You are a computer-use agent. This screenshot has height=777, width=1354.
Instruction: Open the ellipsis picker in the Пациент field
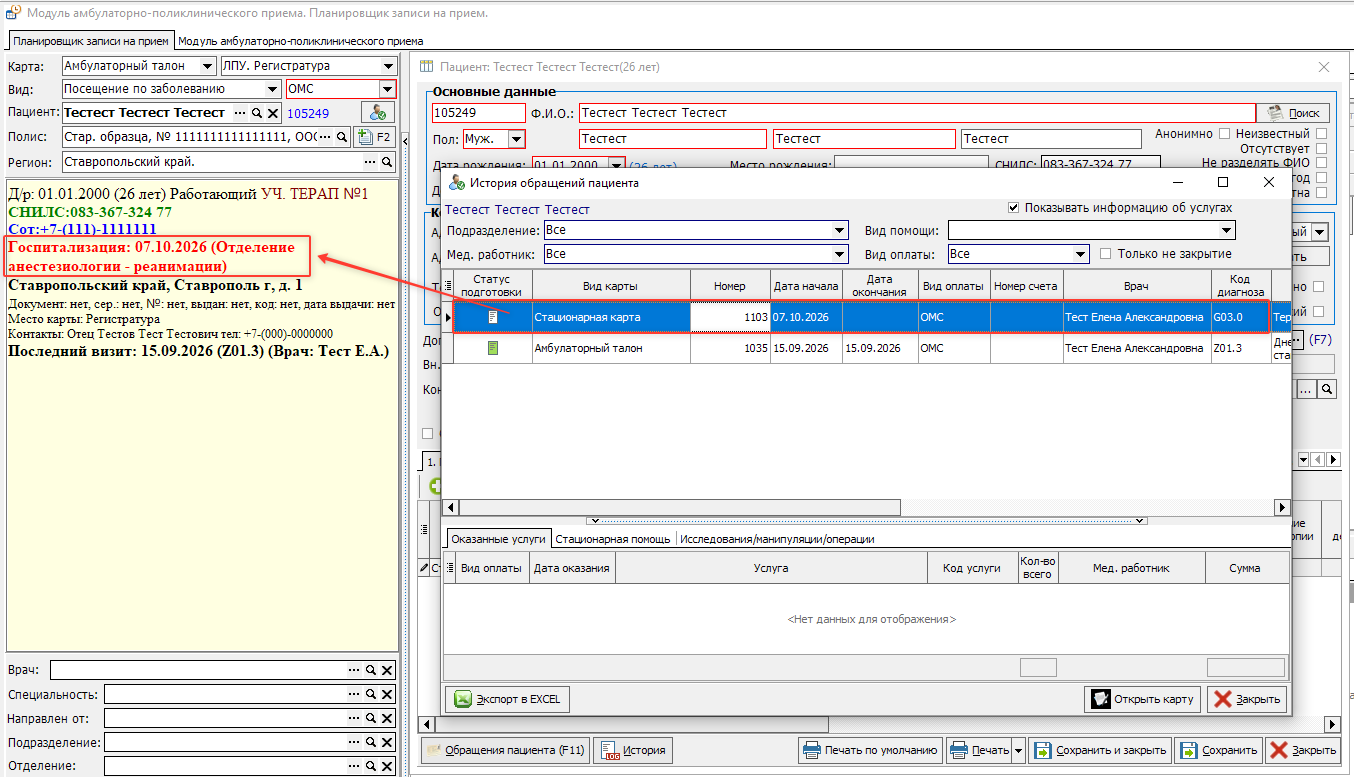(241, 113)
